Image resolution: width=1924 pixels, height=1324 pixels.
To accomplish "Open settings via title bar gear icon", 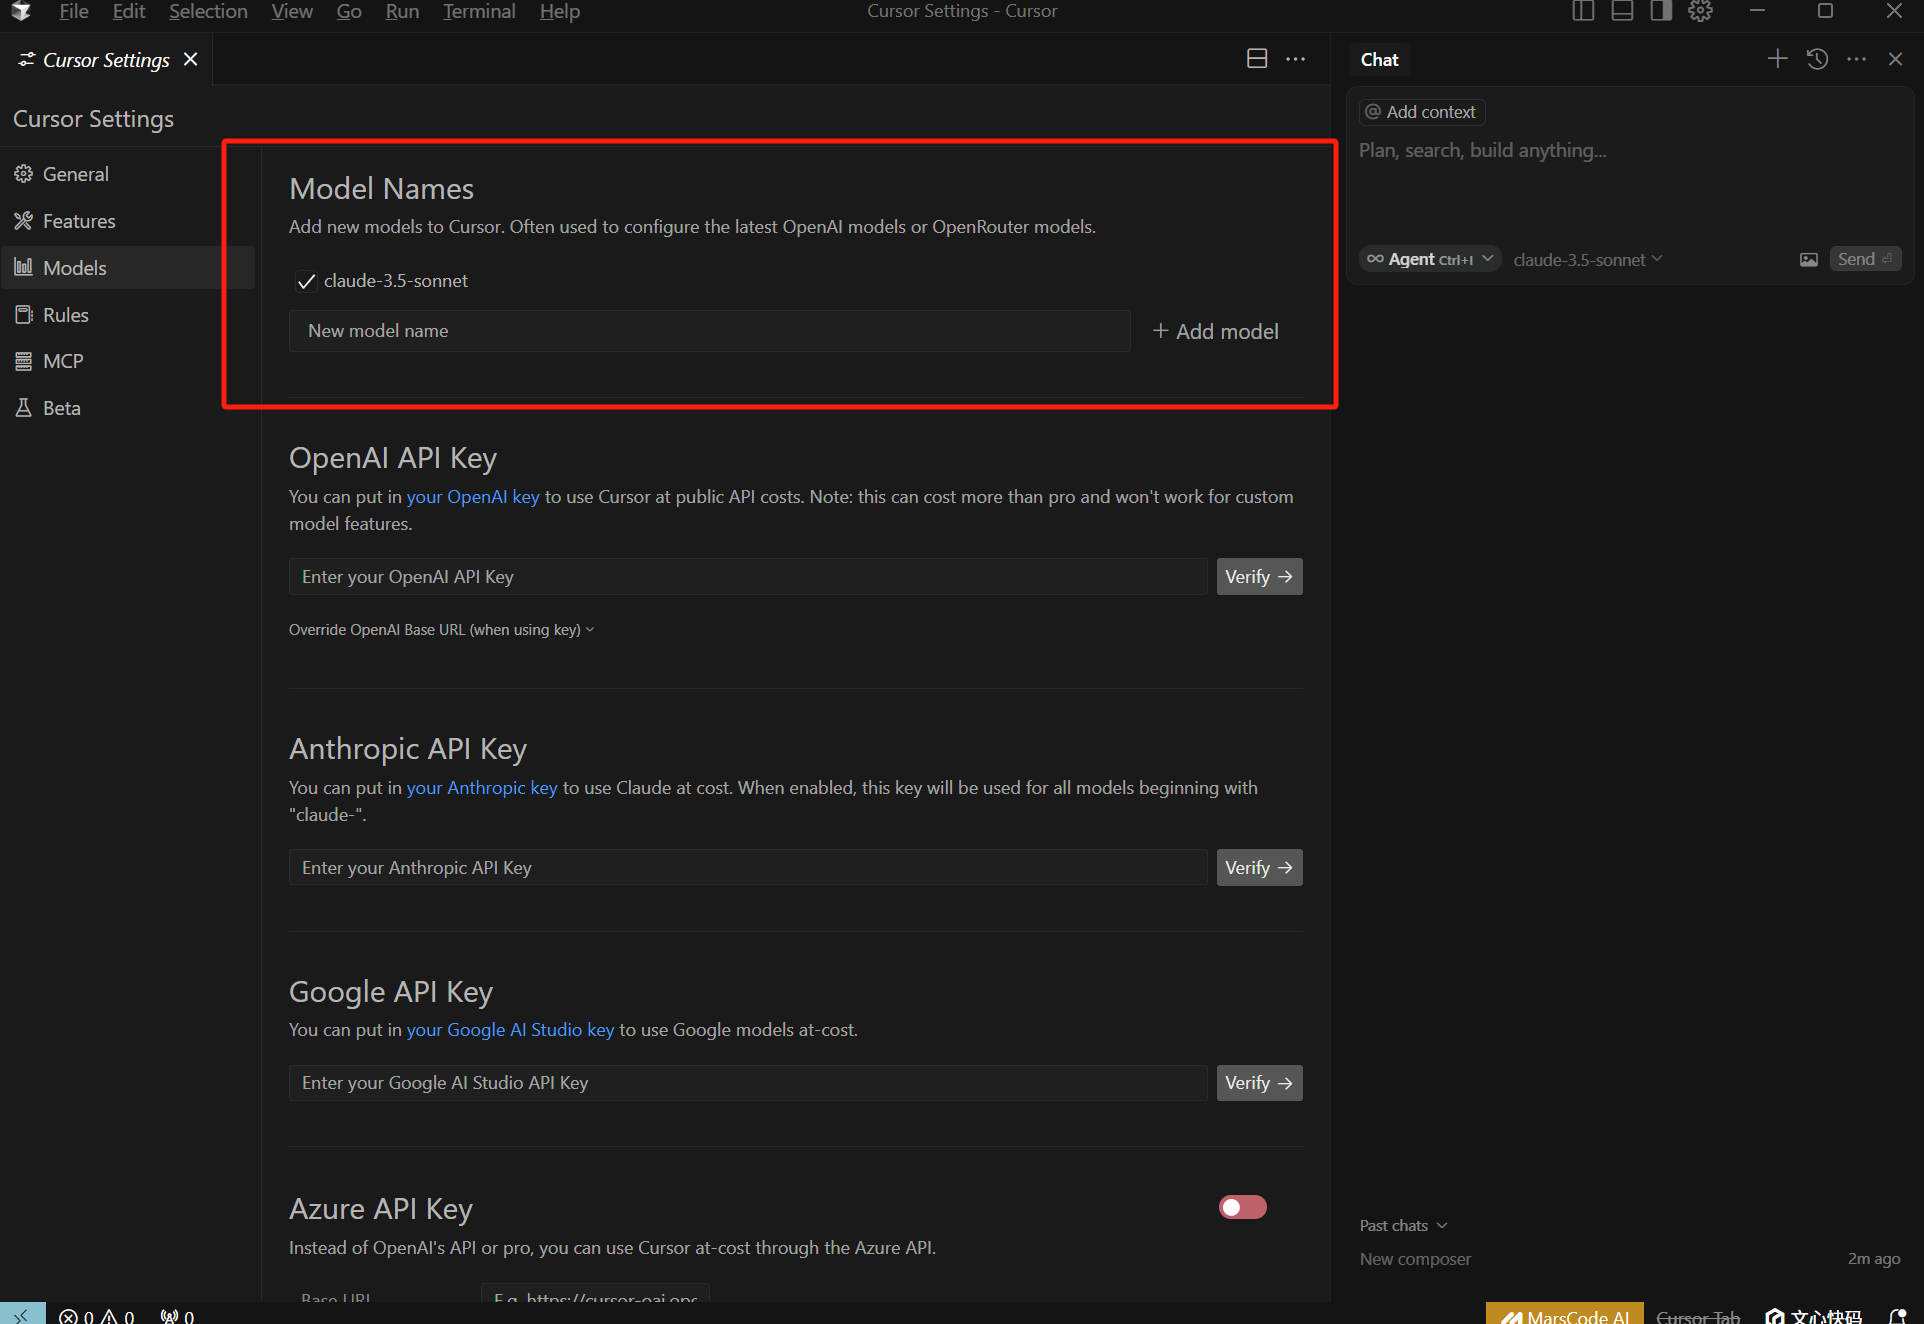I will click(x=1700, y=11).
